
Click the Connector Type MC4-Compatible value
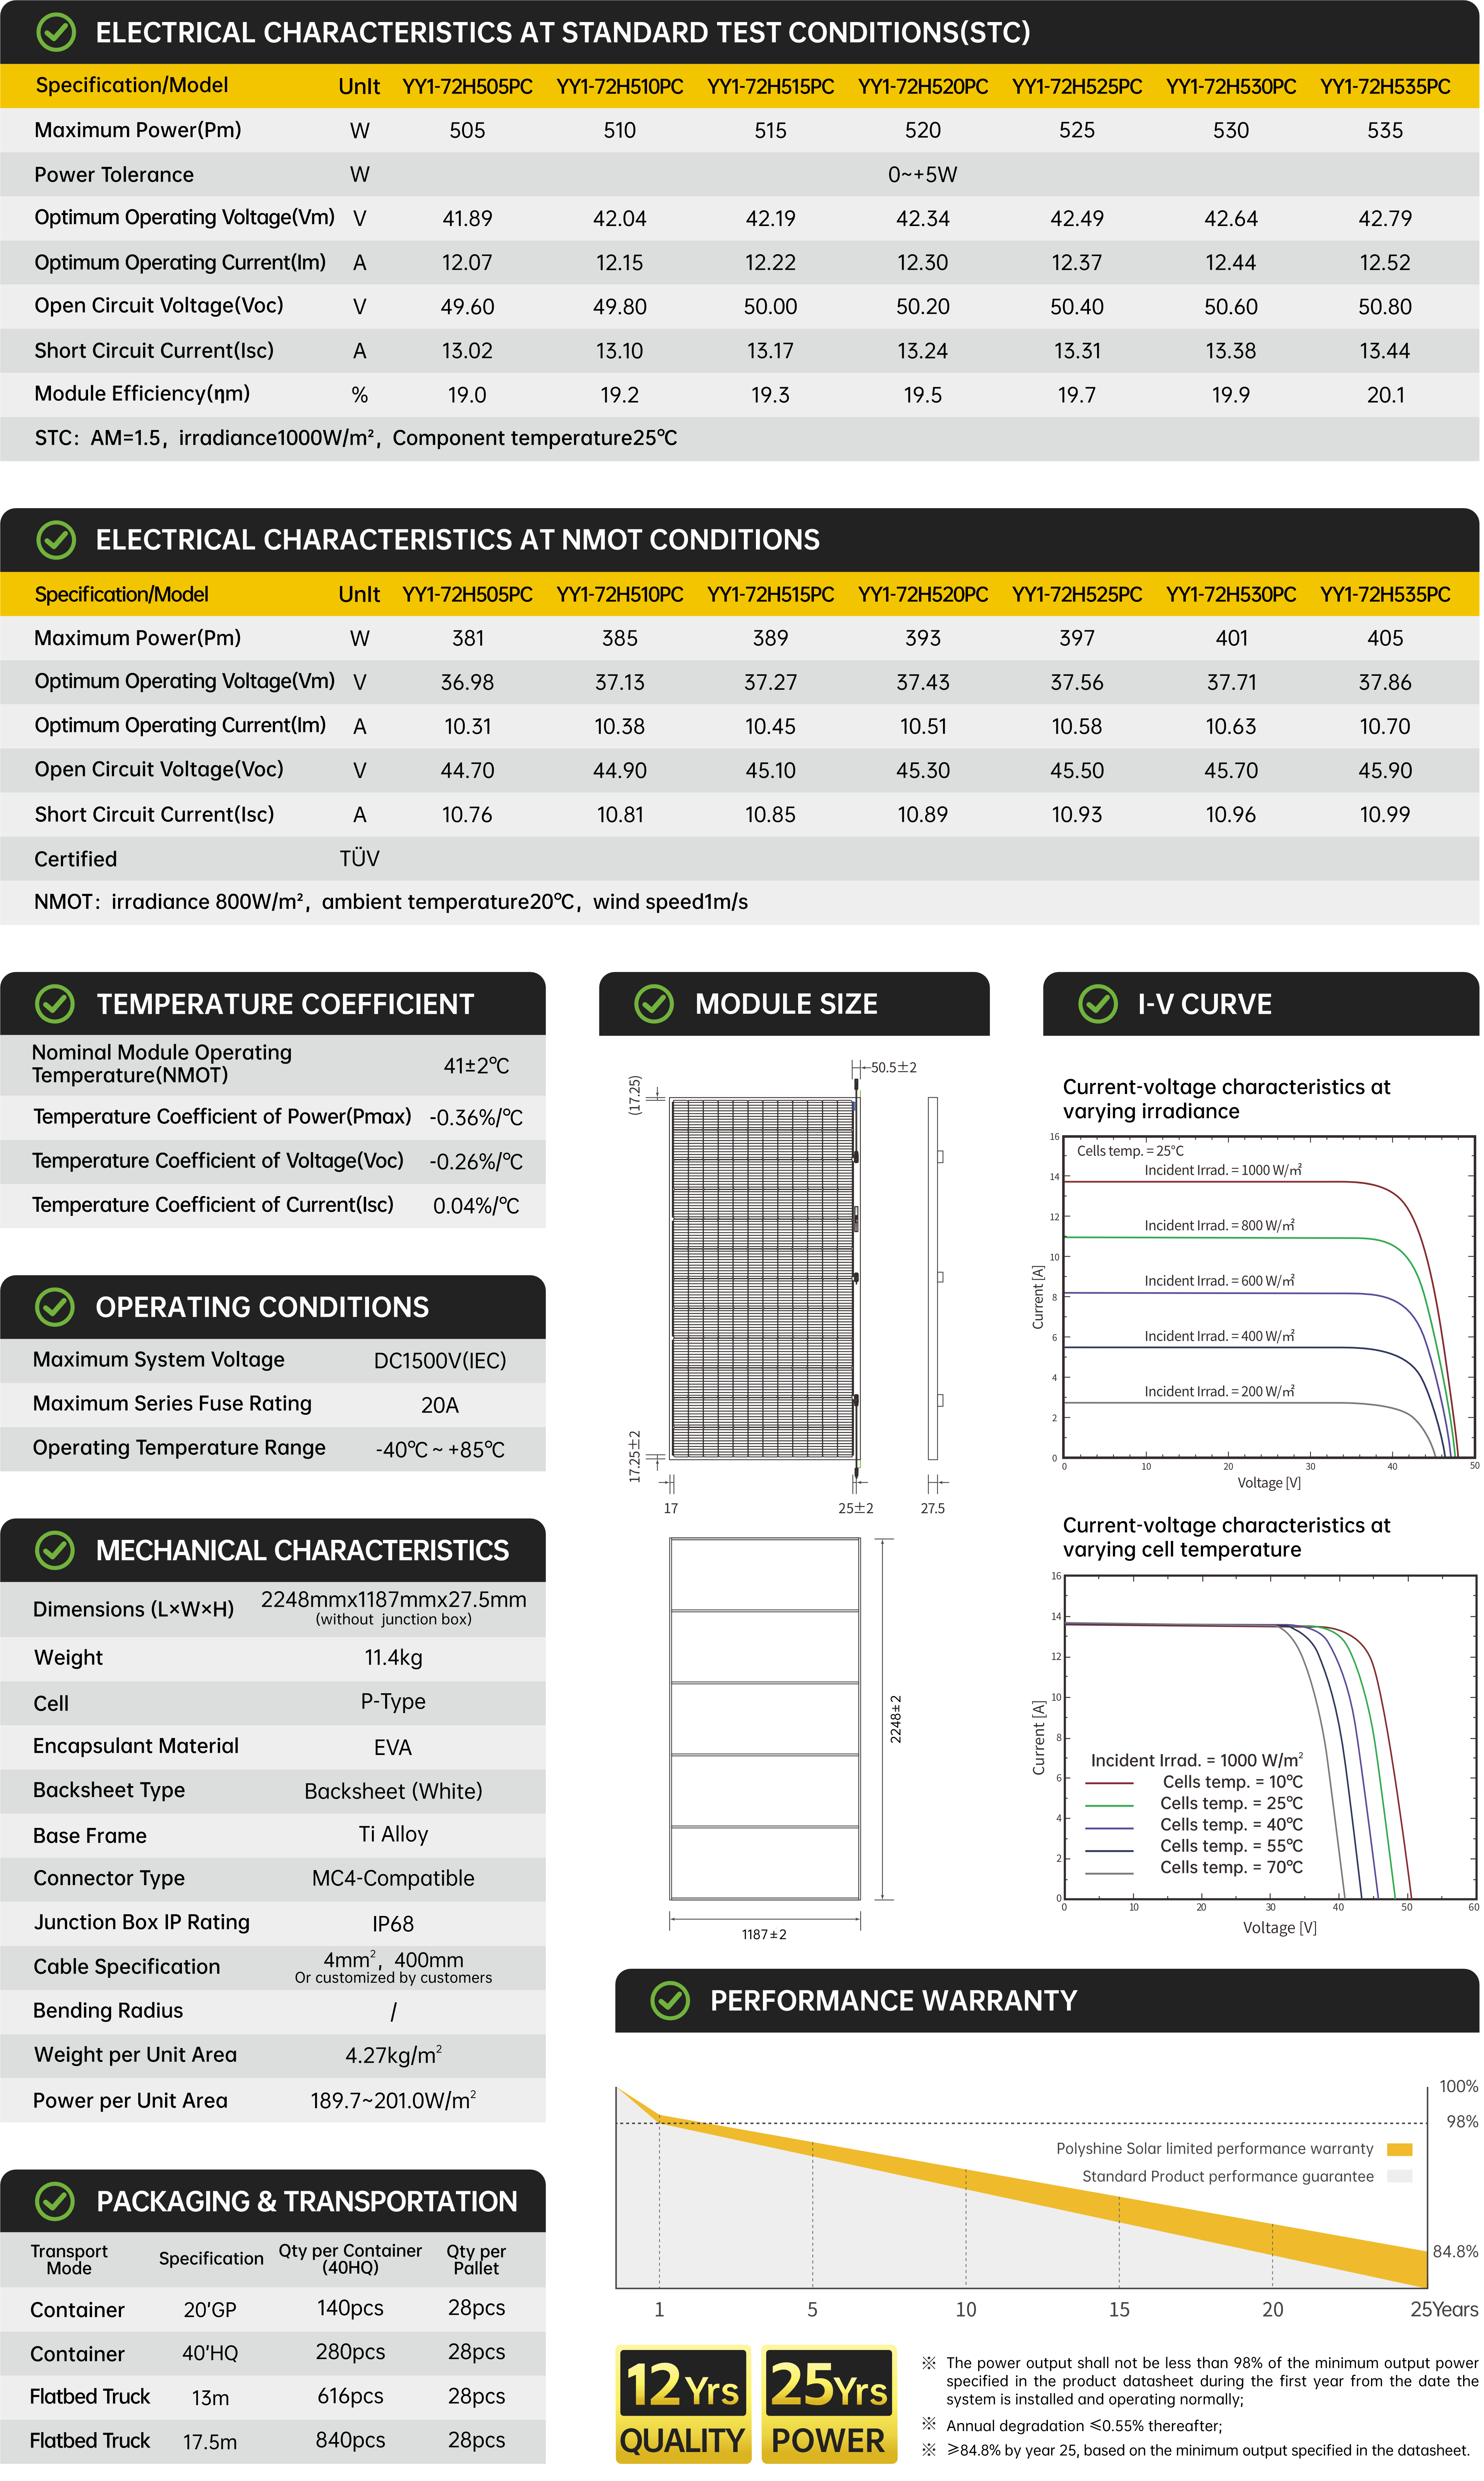[x=393, y=1879]
